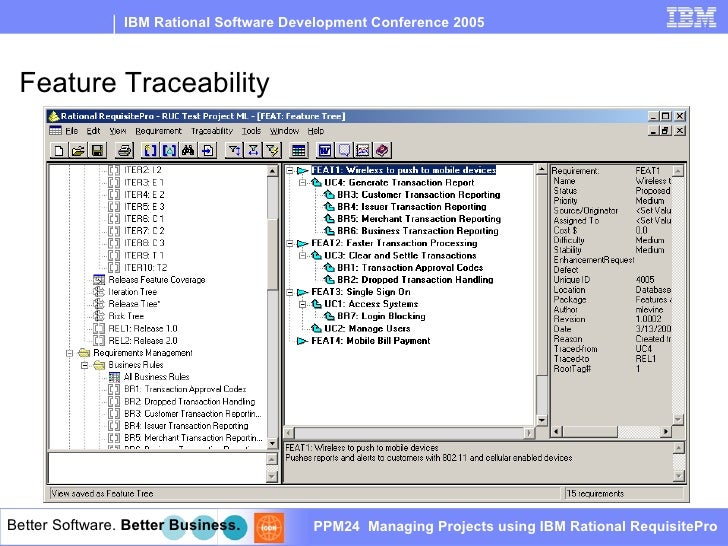Click the RequisitePro menu bar document icon

pos(55,130)
